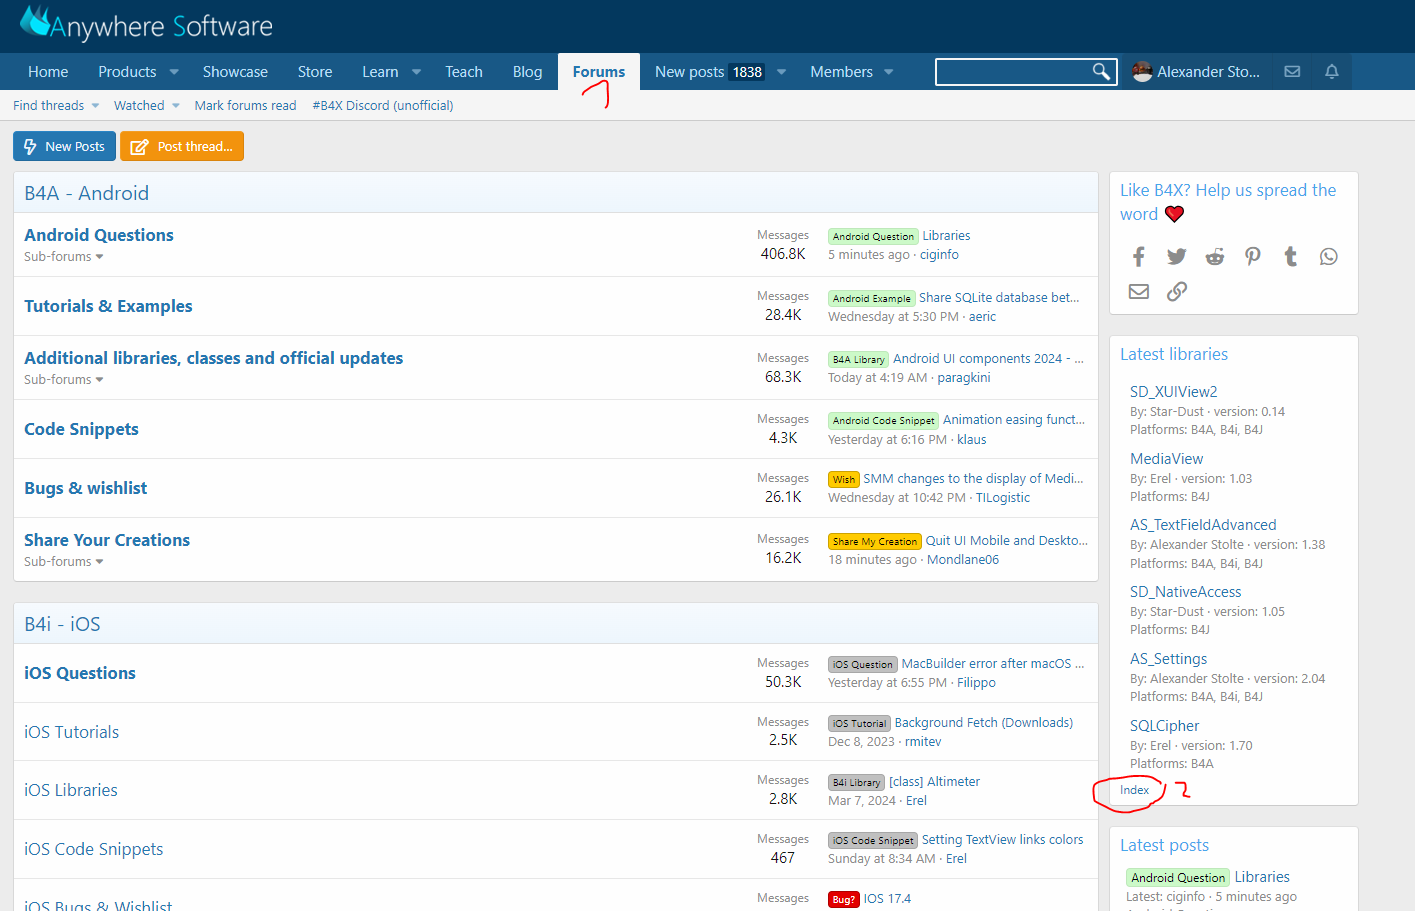1415x911 pixels.
Task: Share on Facebook icon
Action: (x=1139, y=257)
